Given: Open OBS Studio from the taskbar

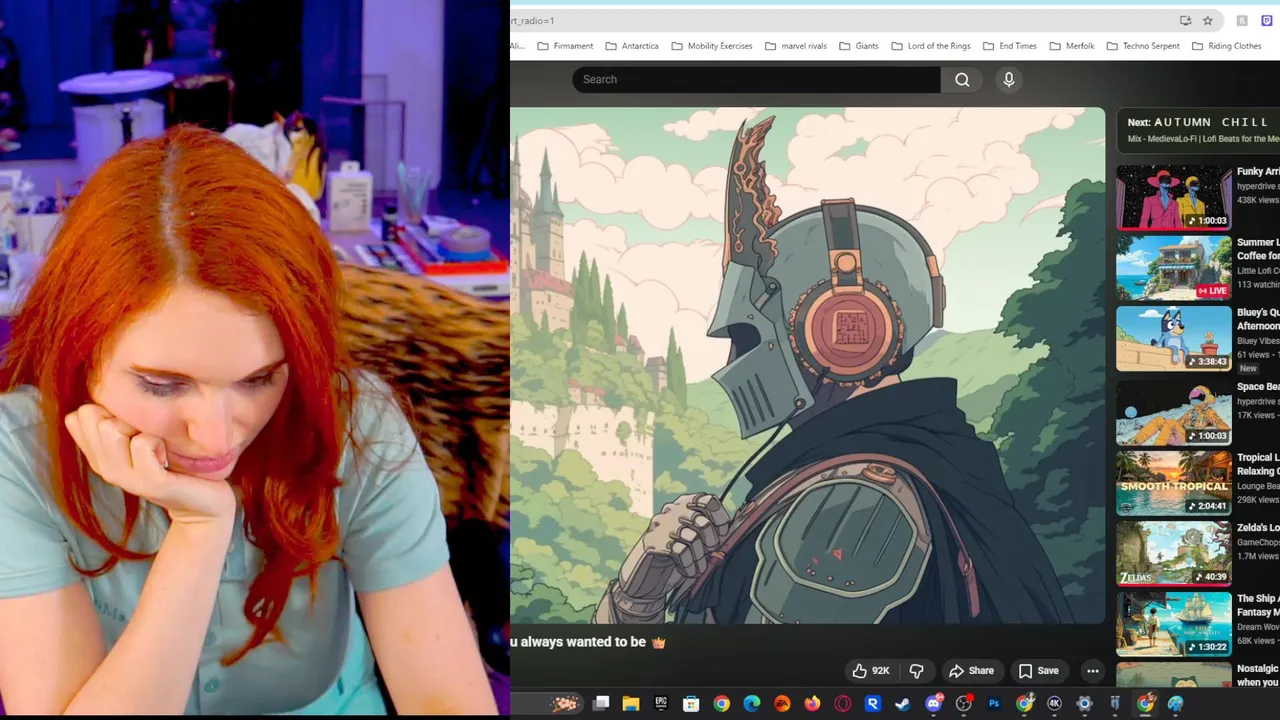Looking at the screenshot, I should pyautogui.click(x=963, y=704).
